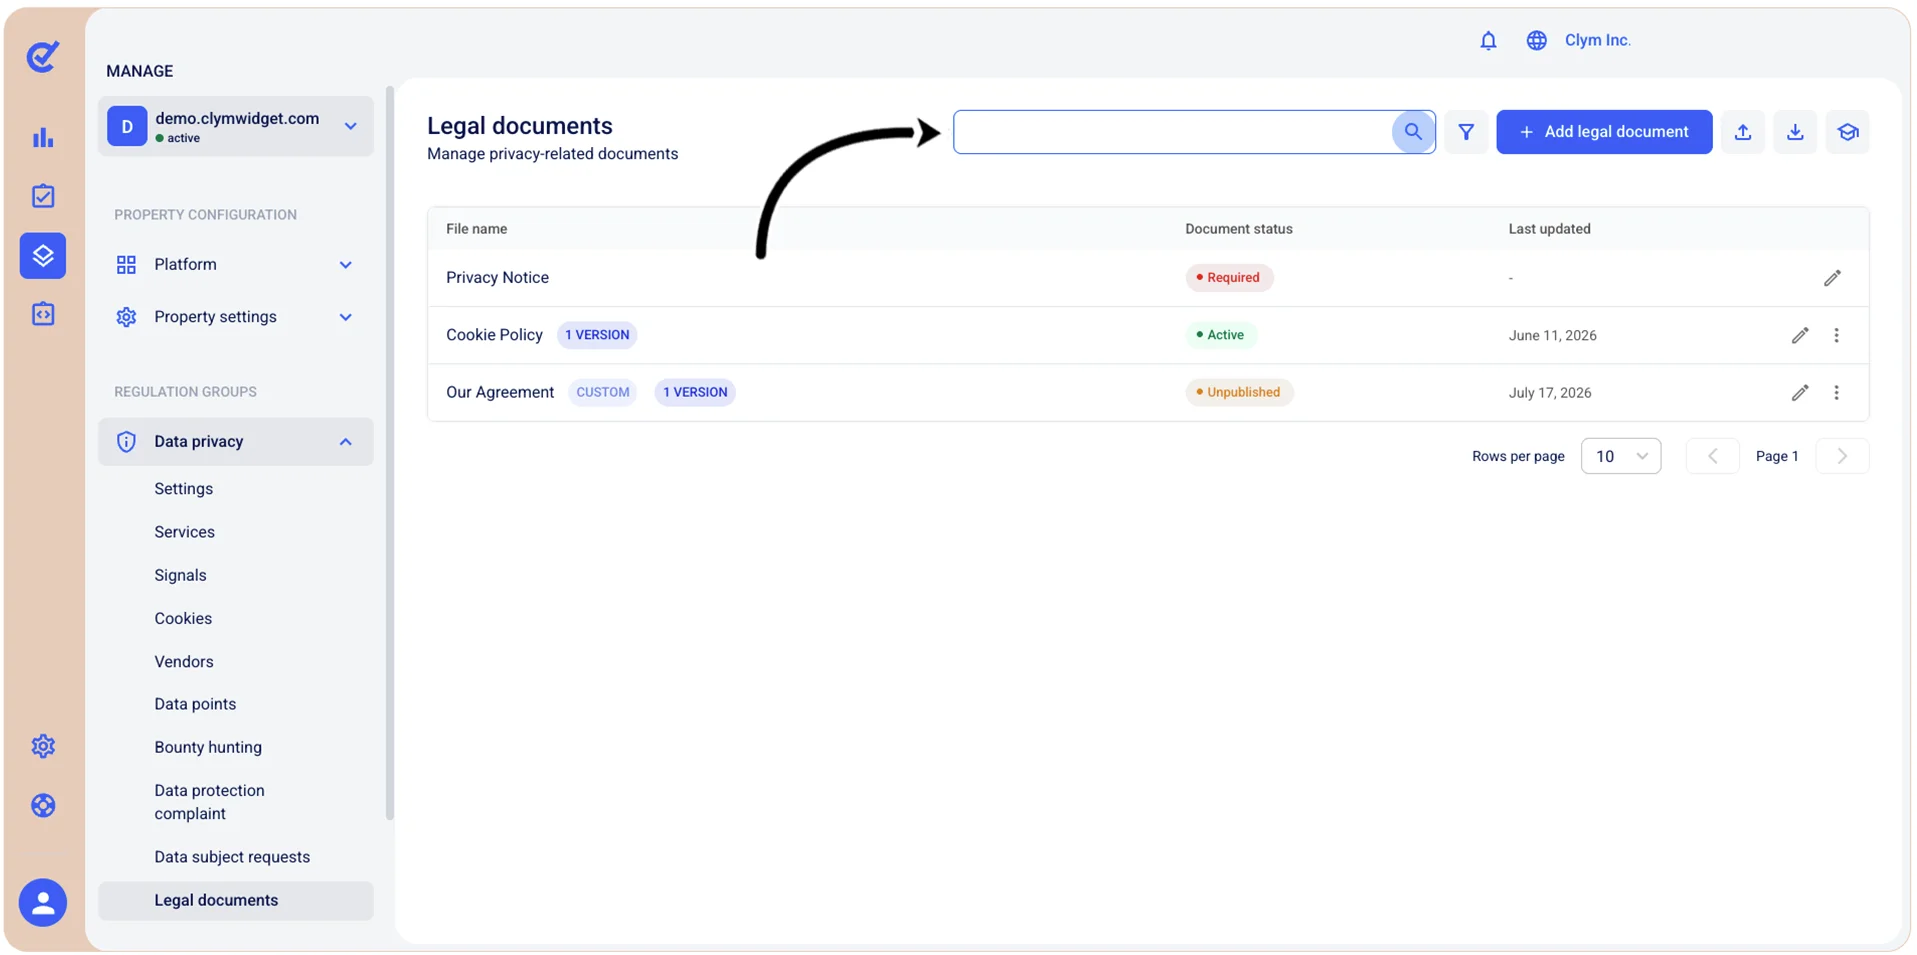Click the globe language icon
The height and width of the screenshot is (955, 1917).
pyautogui.click(x=1536, y=40)
